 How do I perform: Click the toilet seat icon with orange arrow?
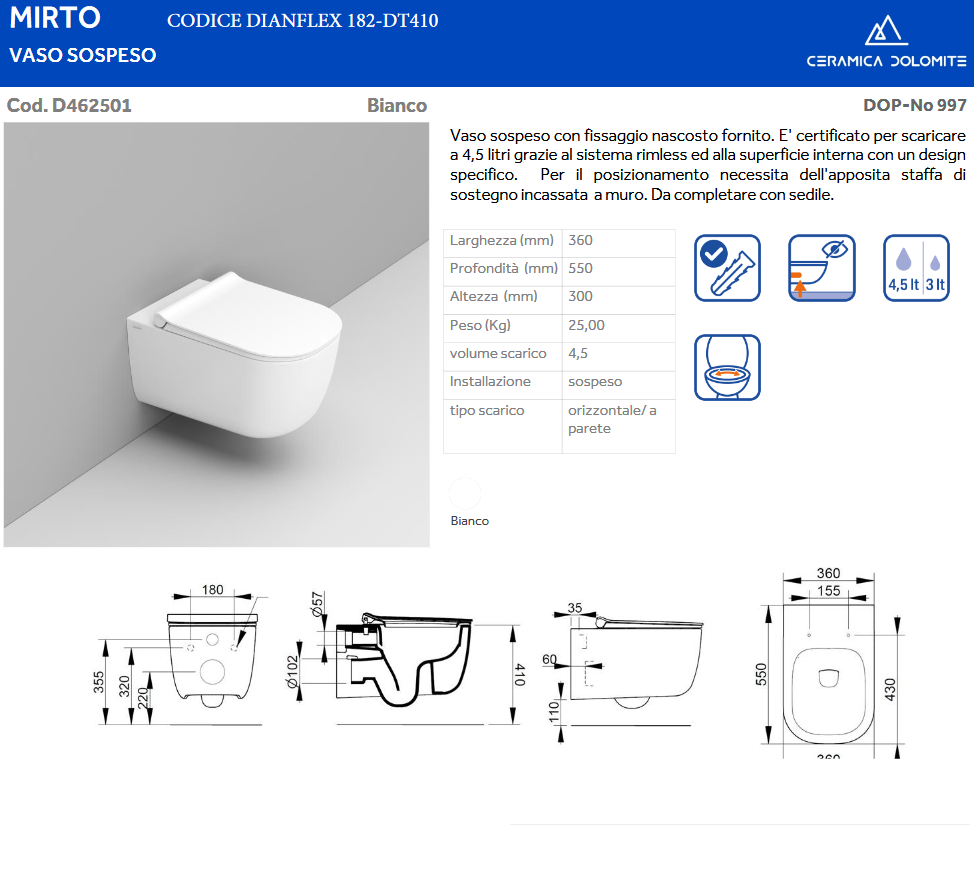tap(727, 367)
